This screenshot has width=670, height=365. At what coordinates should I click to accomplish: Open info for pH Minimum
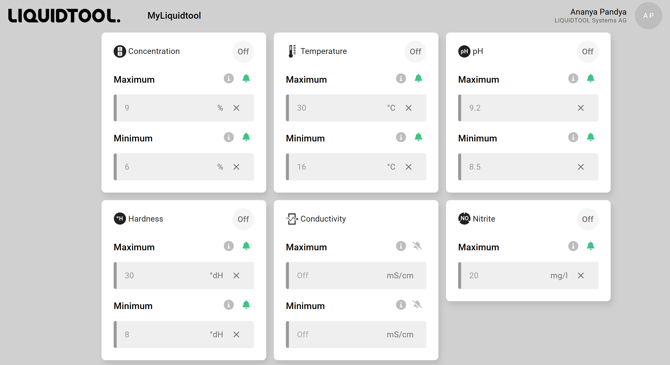coord(573,137)
